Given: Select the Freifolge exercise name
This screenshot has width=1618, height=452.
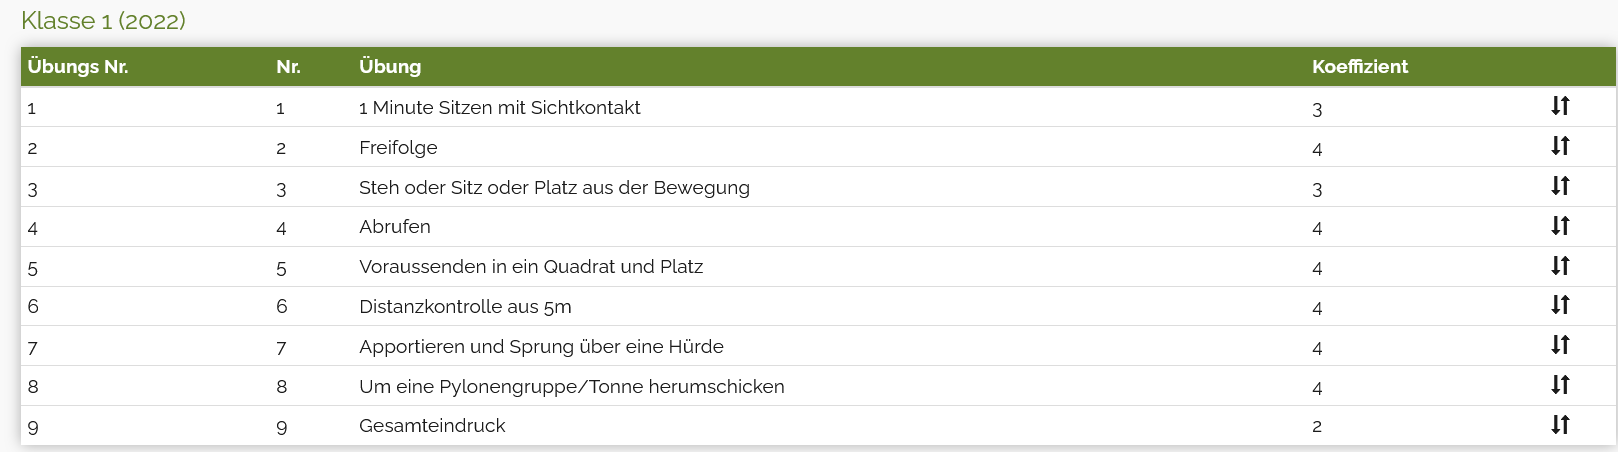Looking at the screenshot, I should pos(398,148).
